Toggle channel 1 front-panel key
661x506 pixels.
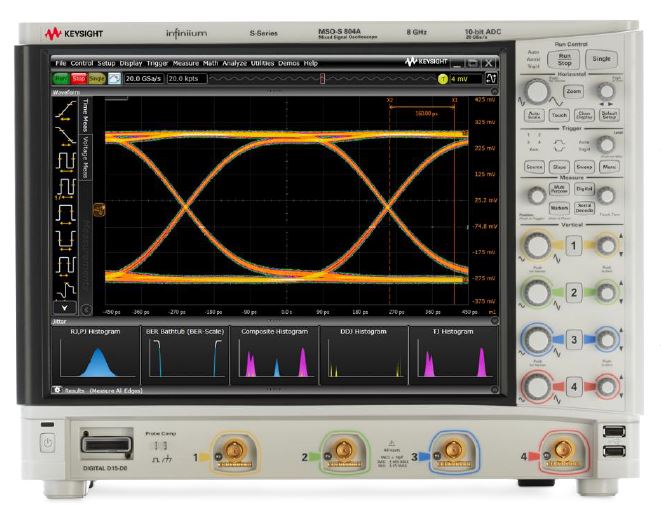click(x=573, y=245)
